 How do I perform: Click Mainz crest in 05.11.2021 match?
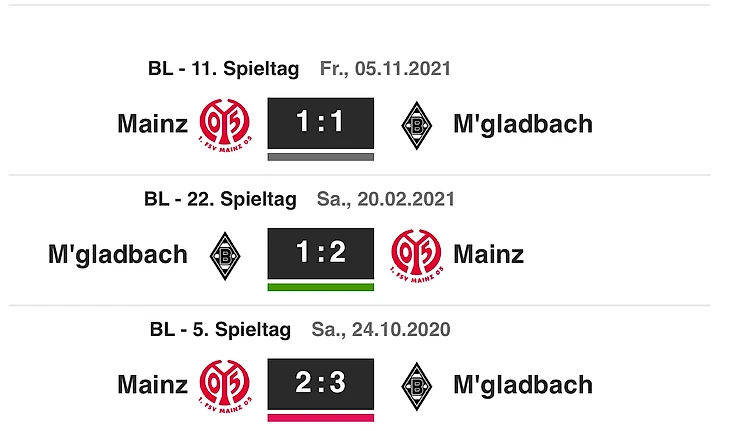pos(226,125)
